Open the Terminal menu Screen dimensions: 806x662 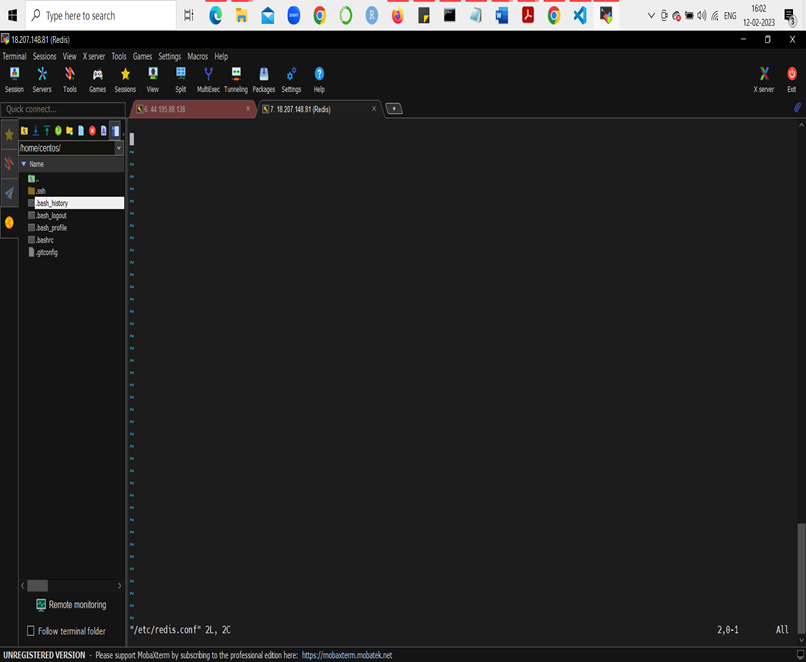15,56
